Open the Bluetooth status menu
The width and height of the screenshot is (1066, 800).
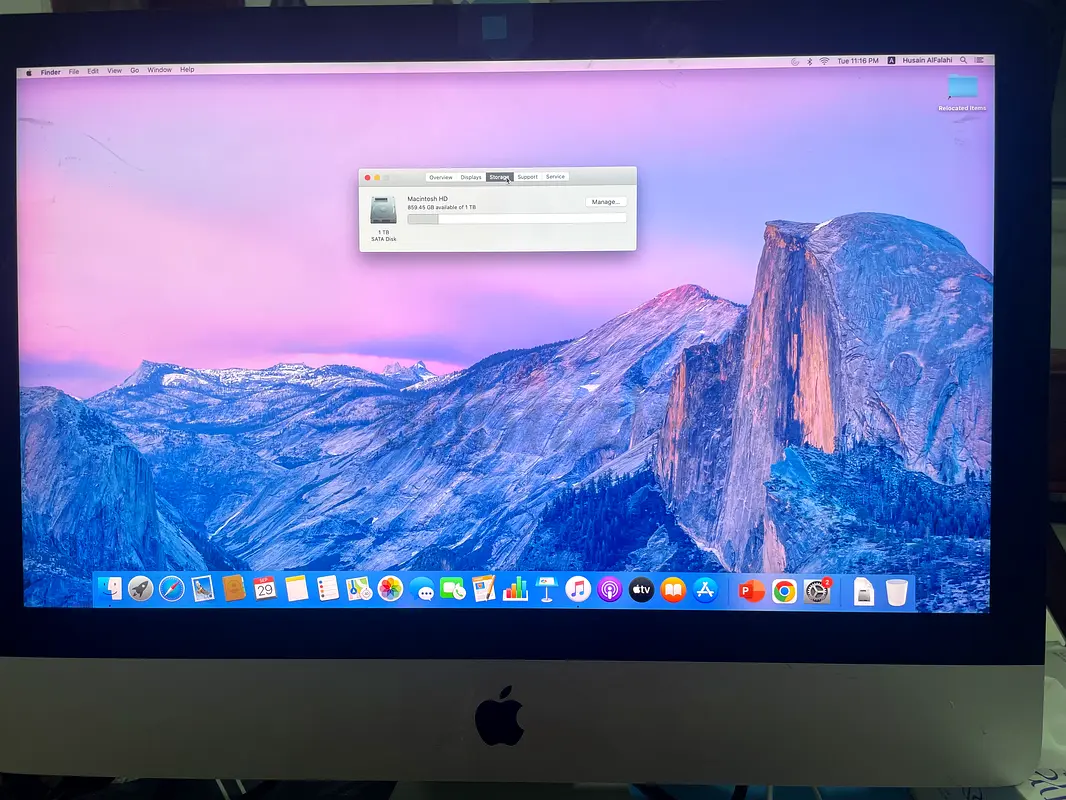point(810,61)
